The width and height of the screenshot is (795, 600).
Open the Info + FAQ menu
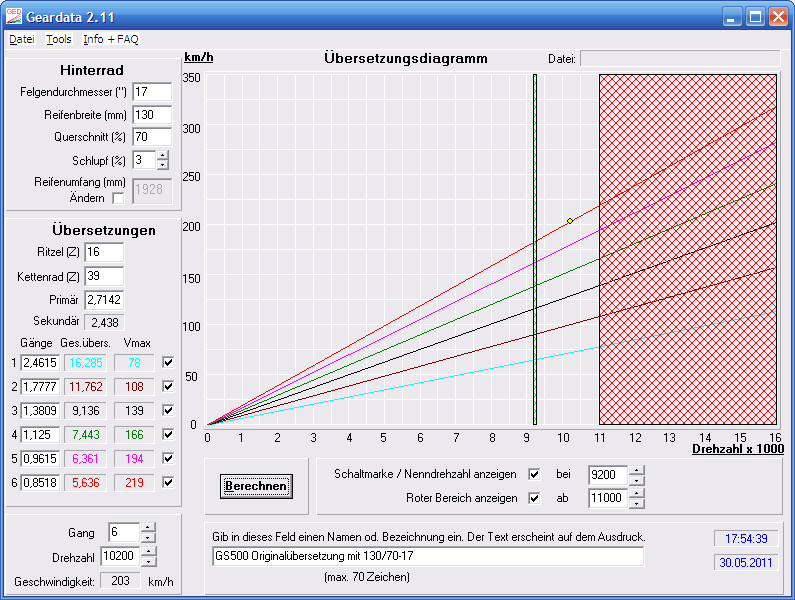coord(111,39)
